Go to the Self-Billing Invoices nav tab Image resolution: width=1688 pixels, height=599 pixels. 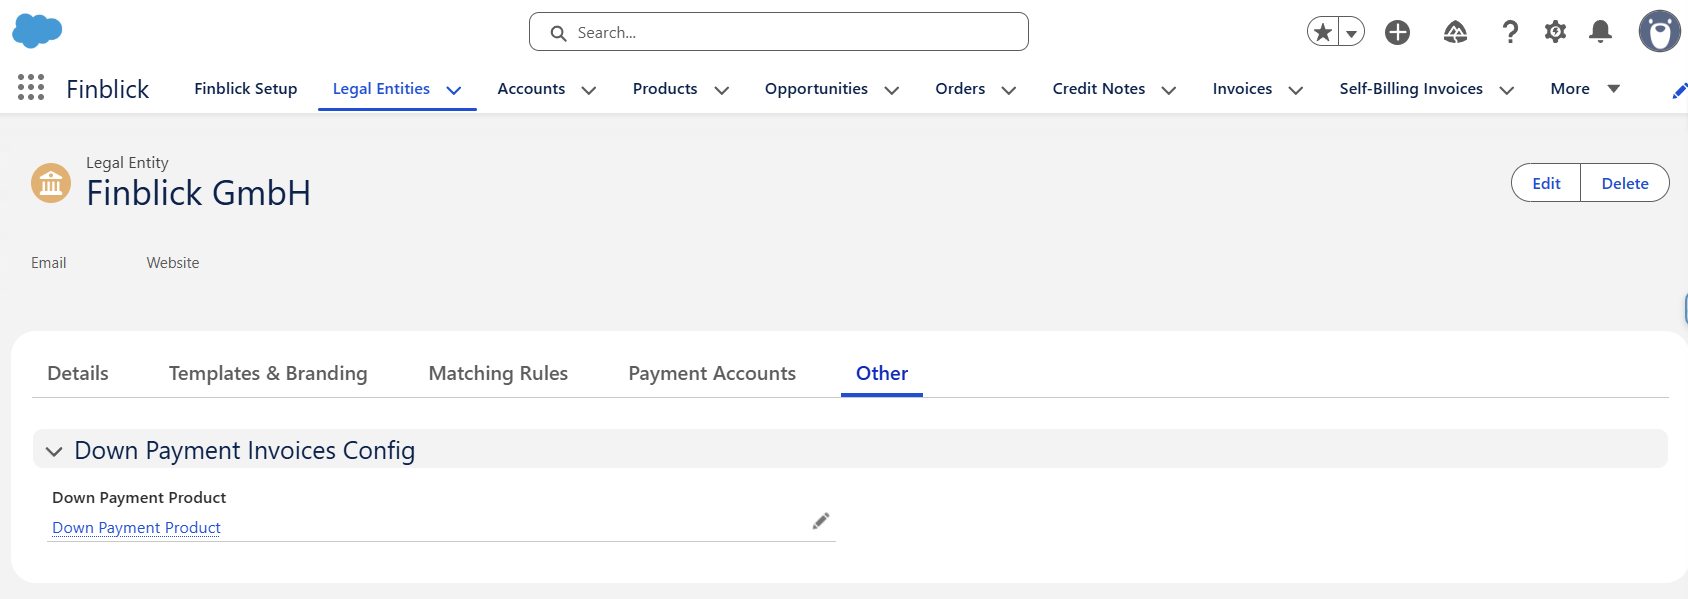point(1411,88)
